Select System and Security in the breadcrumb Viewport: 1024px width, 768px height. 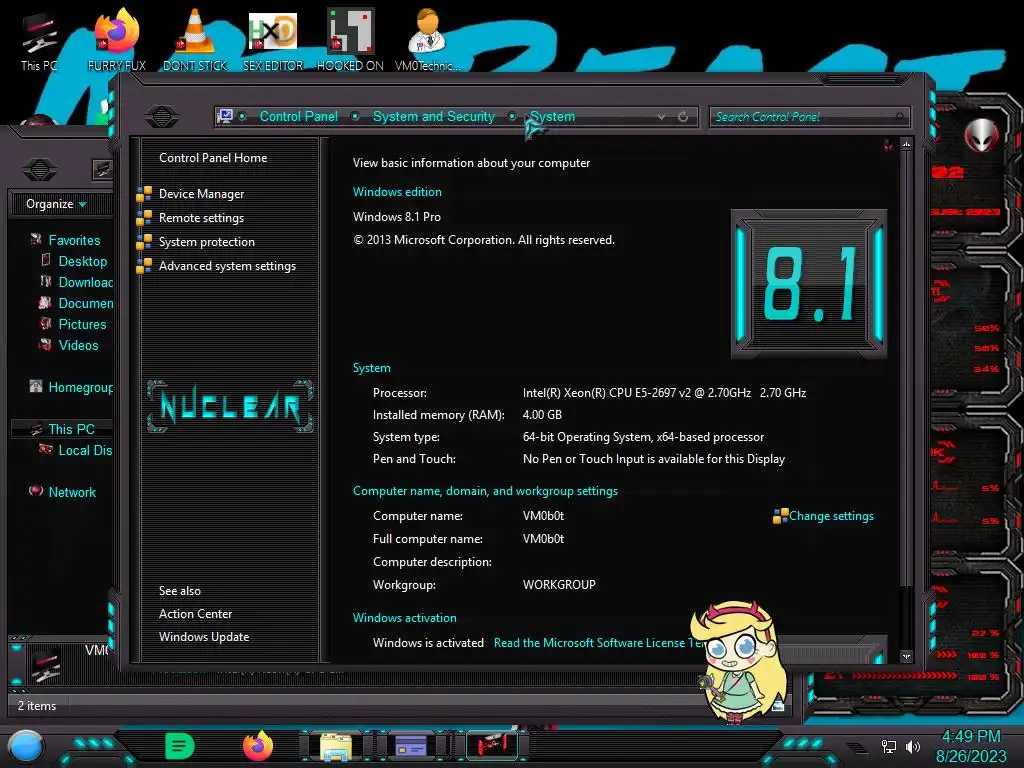434,116
